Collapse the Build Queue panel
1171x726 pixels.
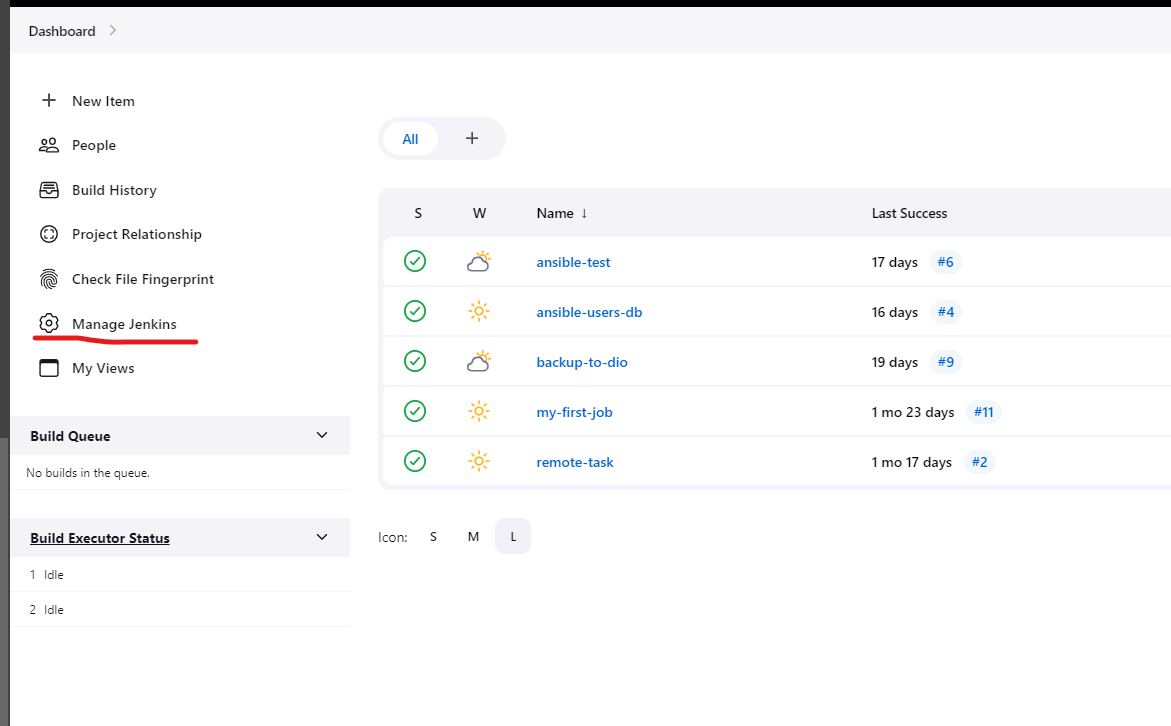322,435
